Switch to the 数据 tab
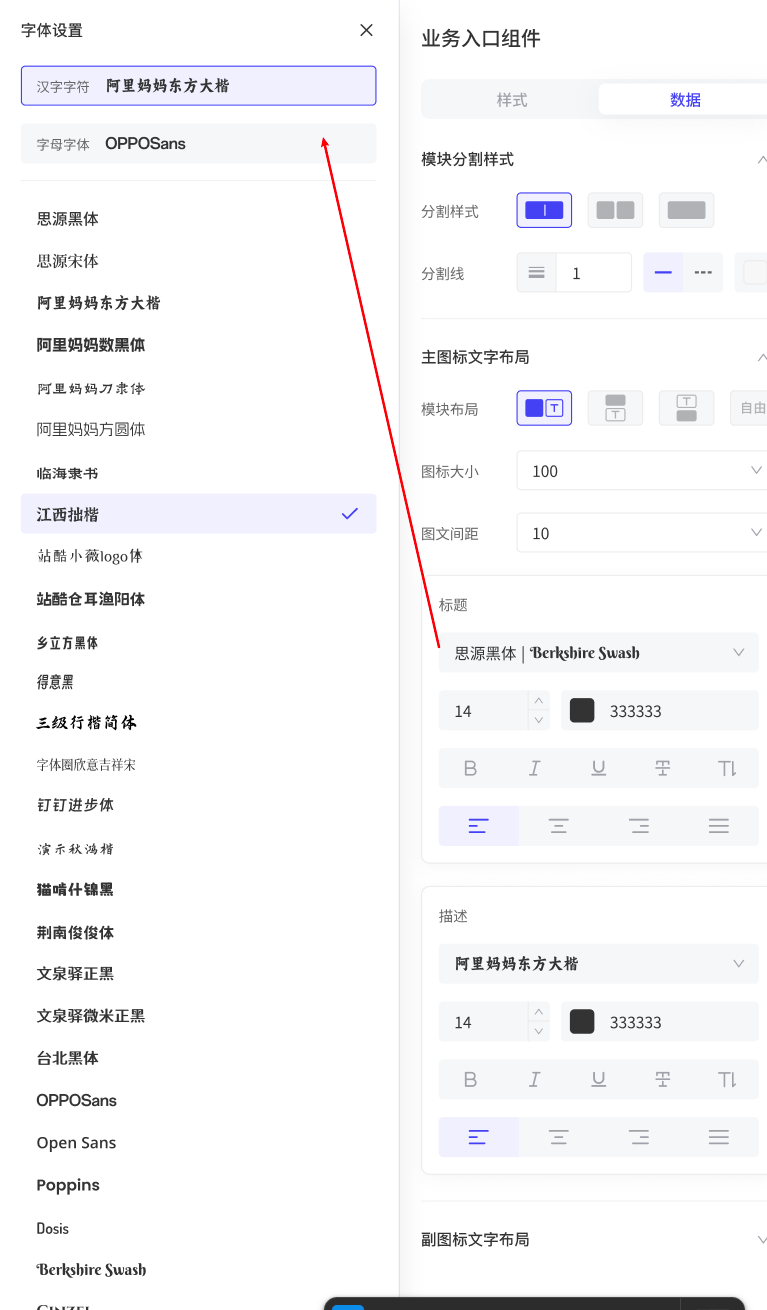 coord(685,100)
